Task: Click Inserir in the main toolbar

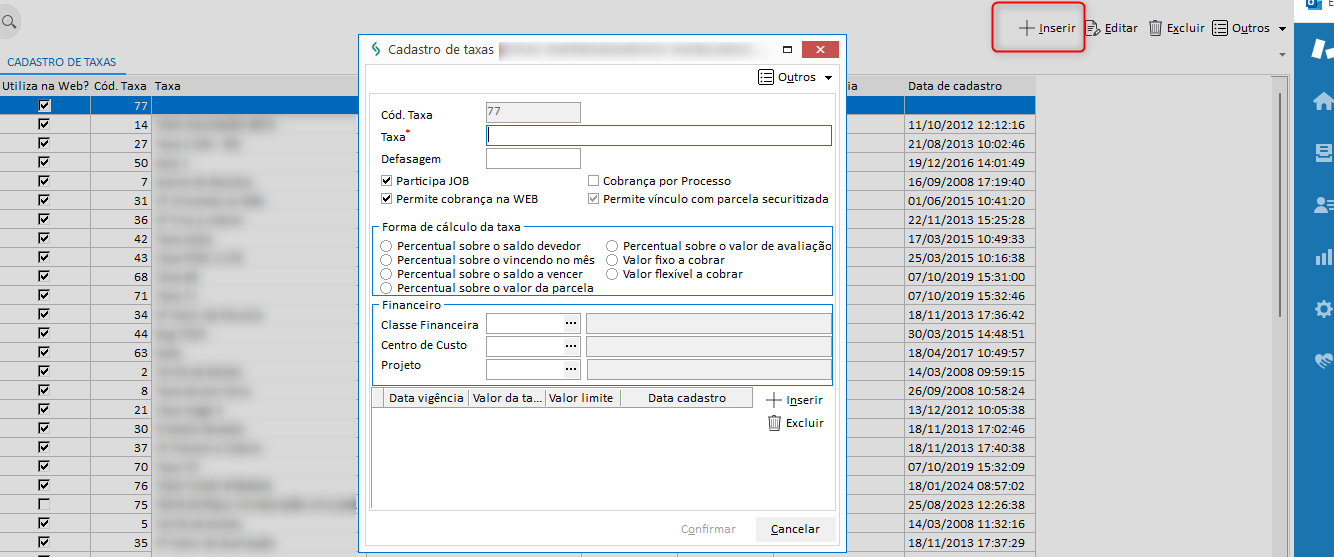Action: pos(1047,28)
